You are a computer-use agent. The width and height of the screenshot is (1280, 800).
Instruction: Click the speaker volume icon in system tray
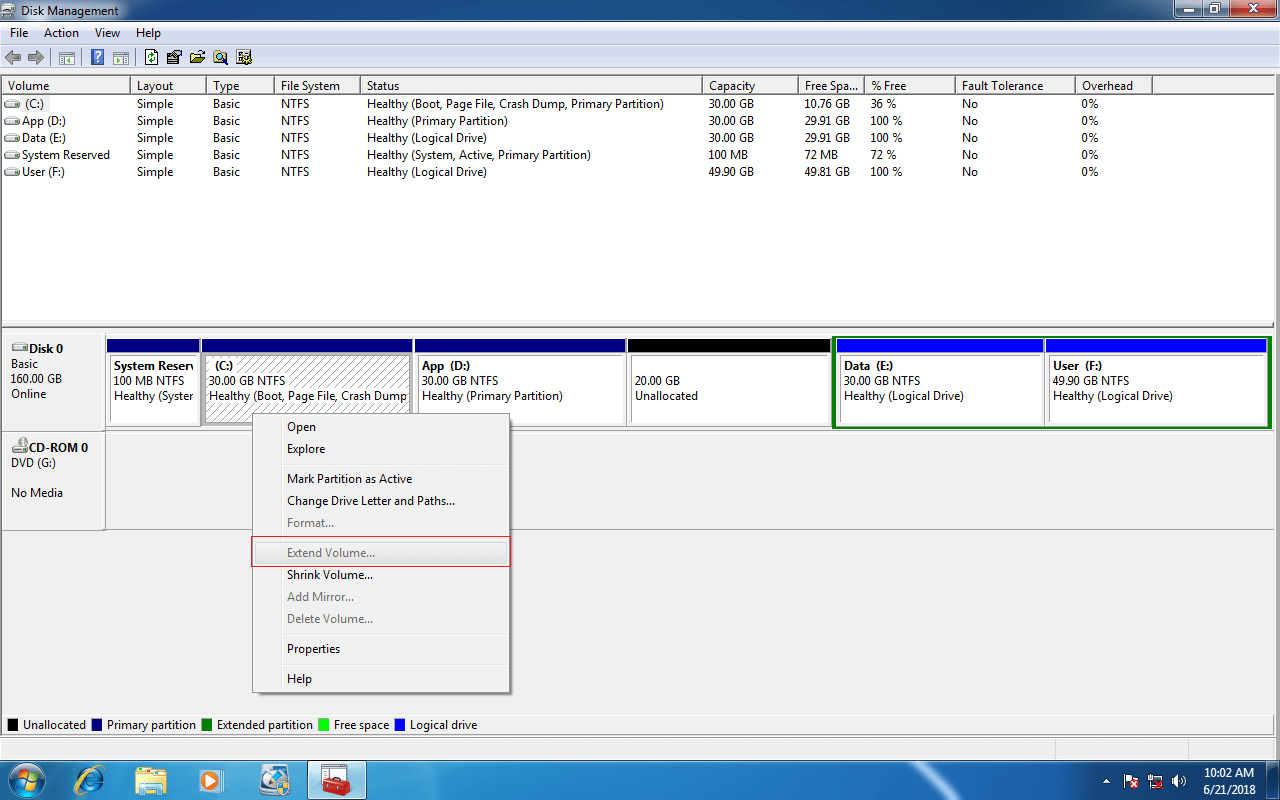1179,781
